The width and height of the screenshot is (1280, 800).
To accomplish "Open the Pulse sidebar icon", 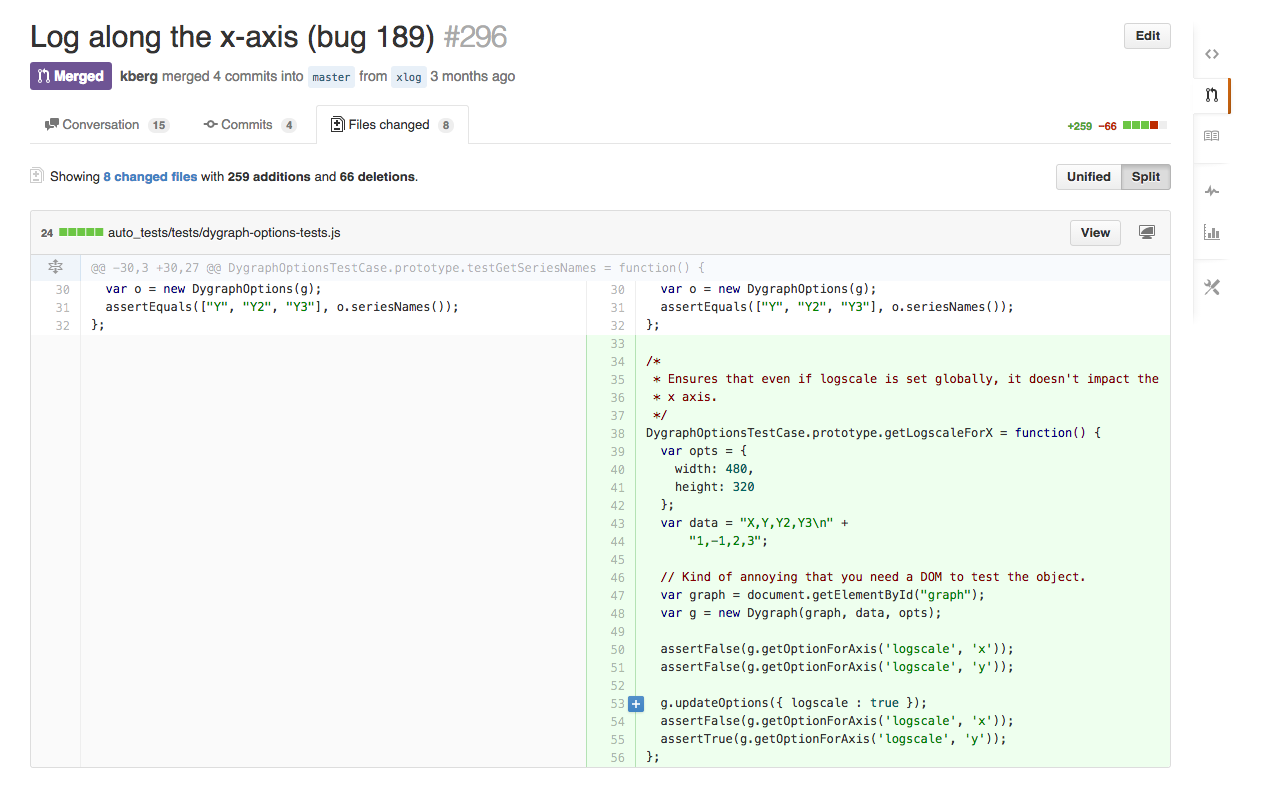I will pos(1211,191).
